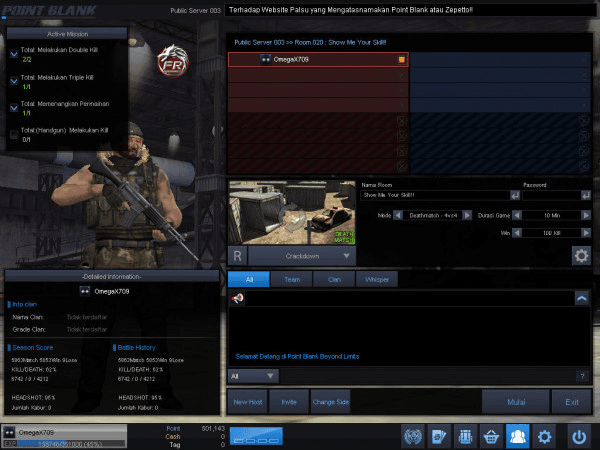Click the Crackdown map preview thumbnail
The width and height of the screenshot is (600, 450).
(292, 212)
